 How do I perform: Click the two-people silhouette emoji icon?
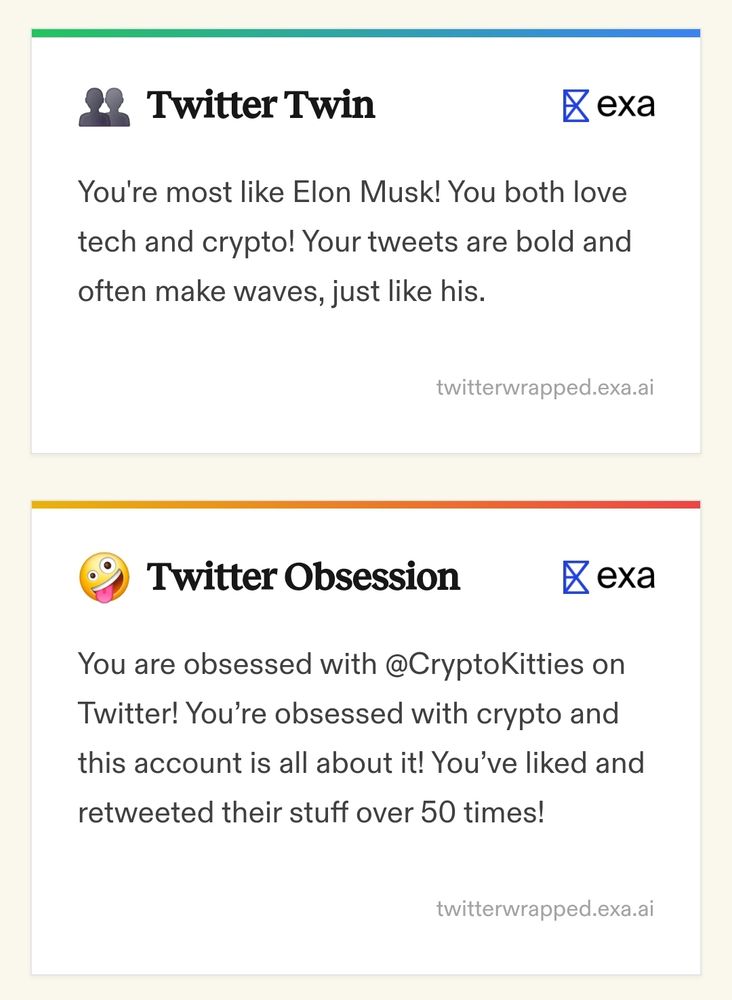tap(105, 106)
